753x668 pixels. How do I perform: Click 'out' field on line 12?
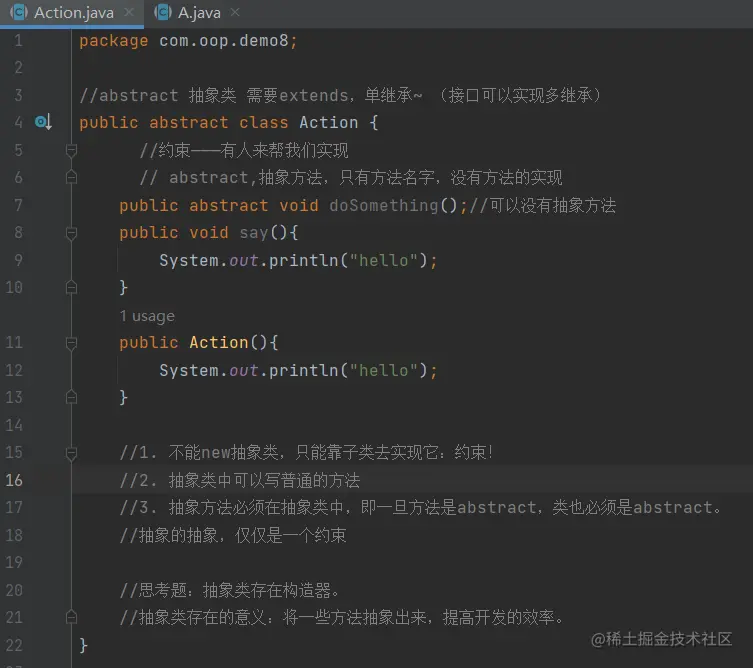click(243, 370)
